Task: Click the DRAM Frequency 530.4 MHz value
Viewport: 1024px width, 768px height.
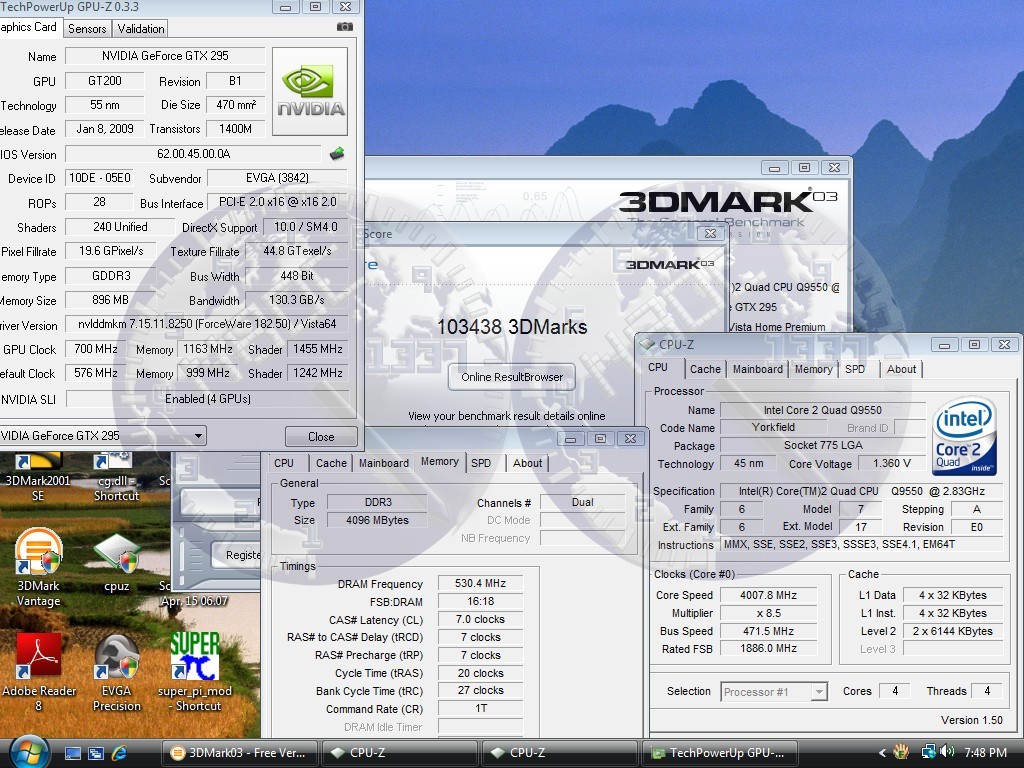Action: [481, 583]
